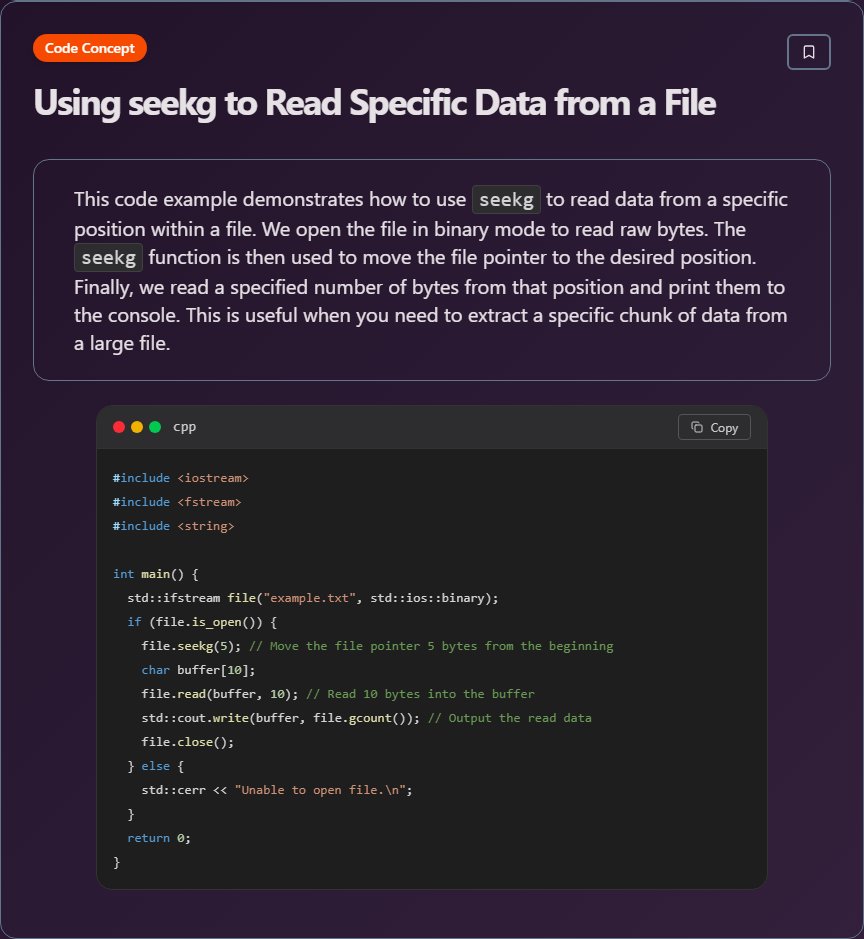The height and width of the screenshot is (939, 864).
Task: Click the "Read 10 bytes into the buffer" comment
Action: pos(429,694)
